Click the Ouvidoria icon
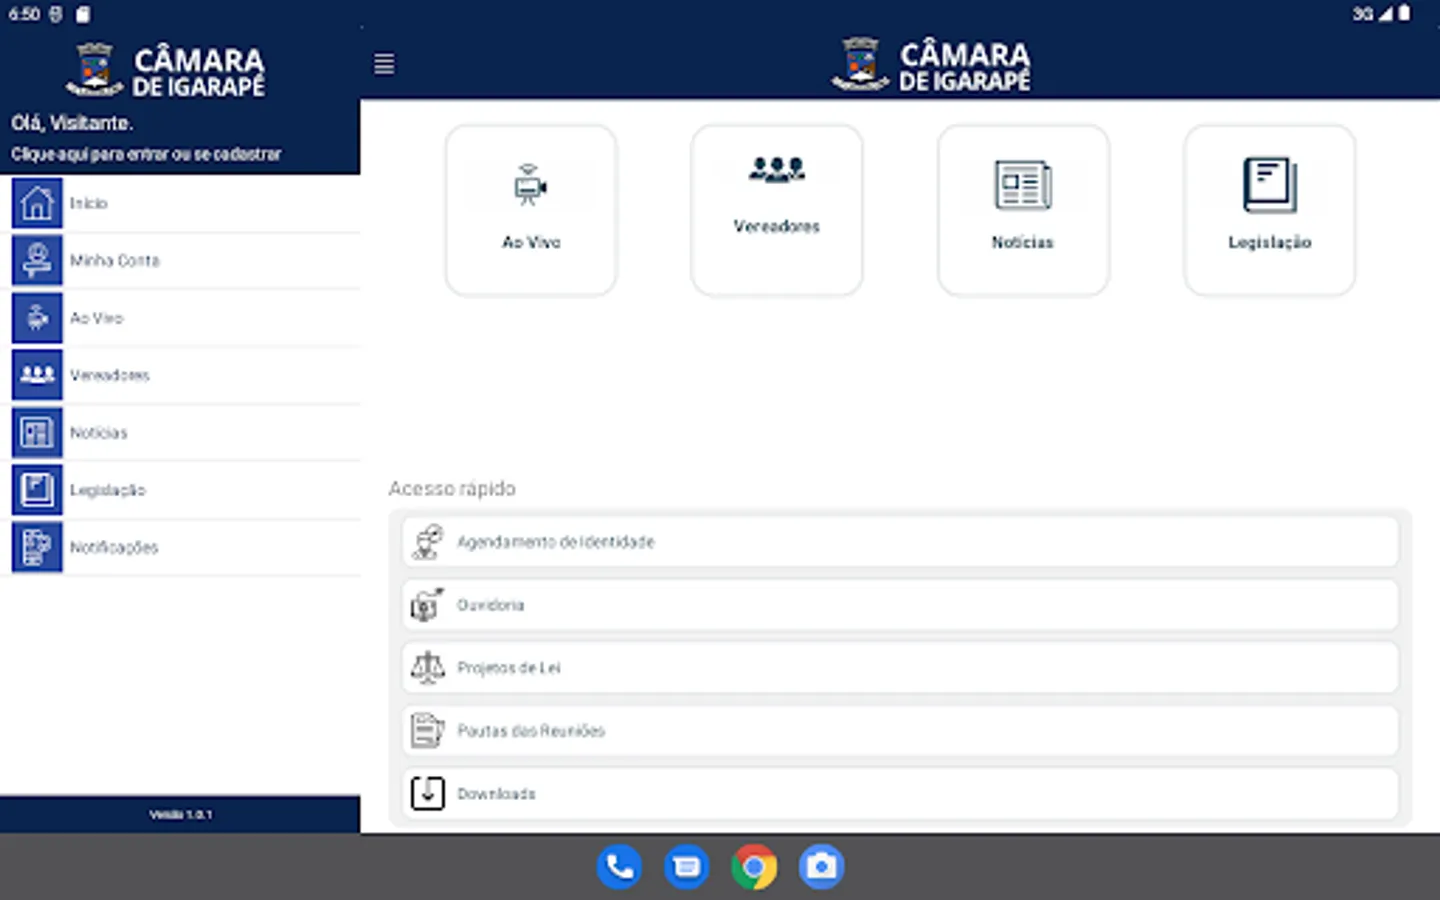 coord(427,605)
